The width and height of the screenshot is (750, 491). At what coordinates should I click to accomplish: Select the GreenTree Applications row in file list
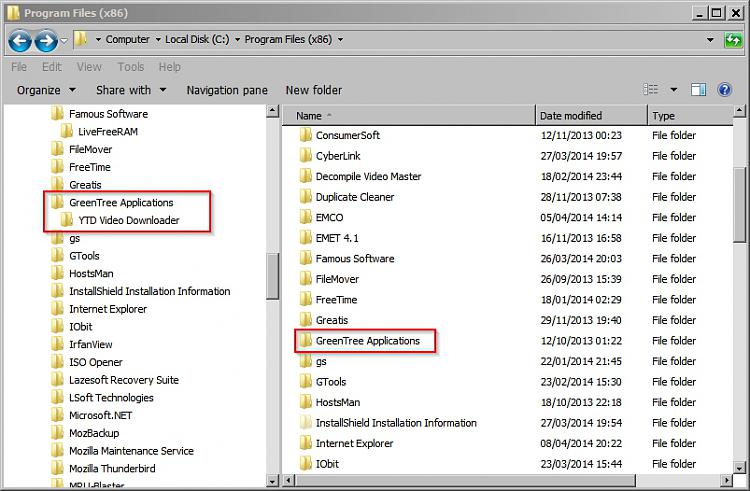(x=507, y=341)
